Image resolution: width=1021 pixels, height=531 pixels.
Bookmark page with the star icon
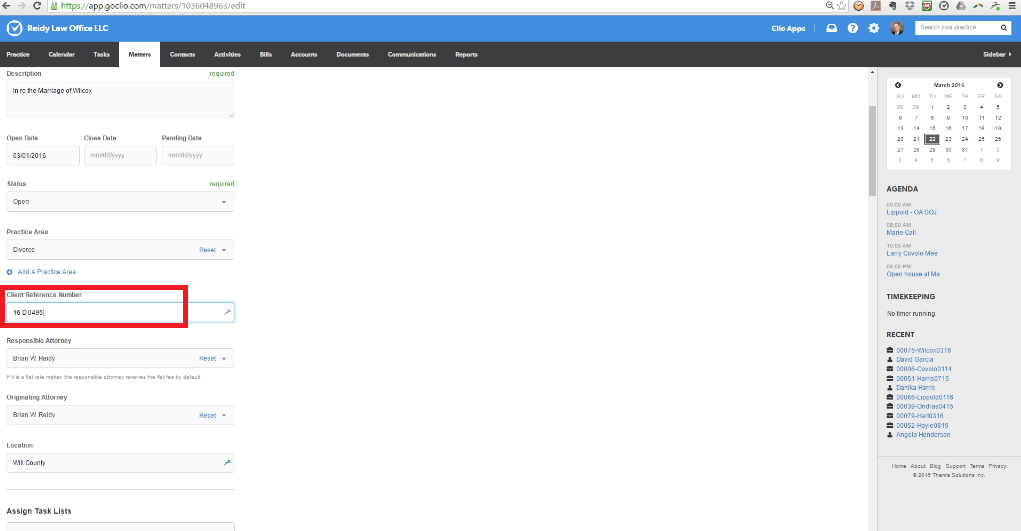[844, 6]
